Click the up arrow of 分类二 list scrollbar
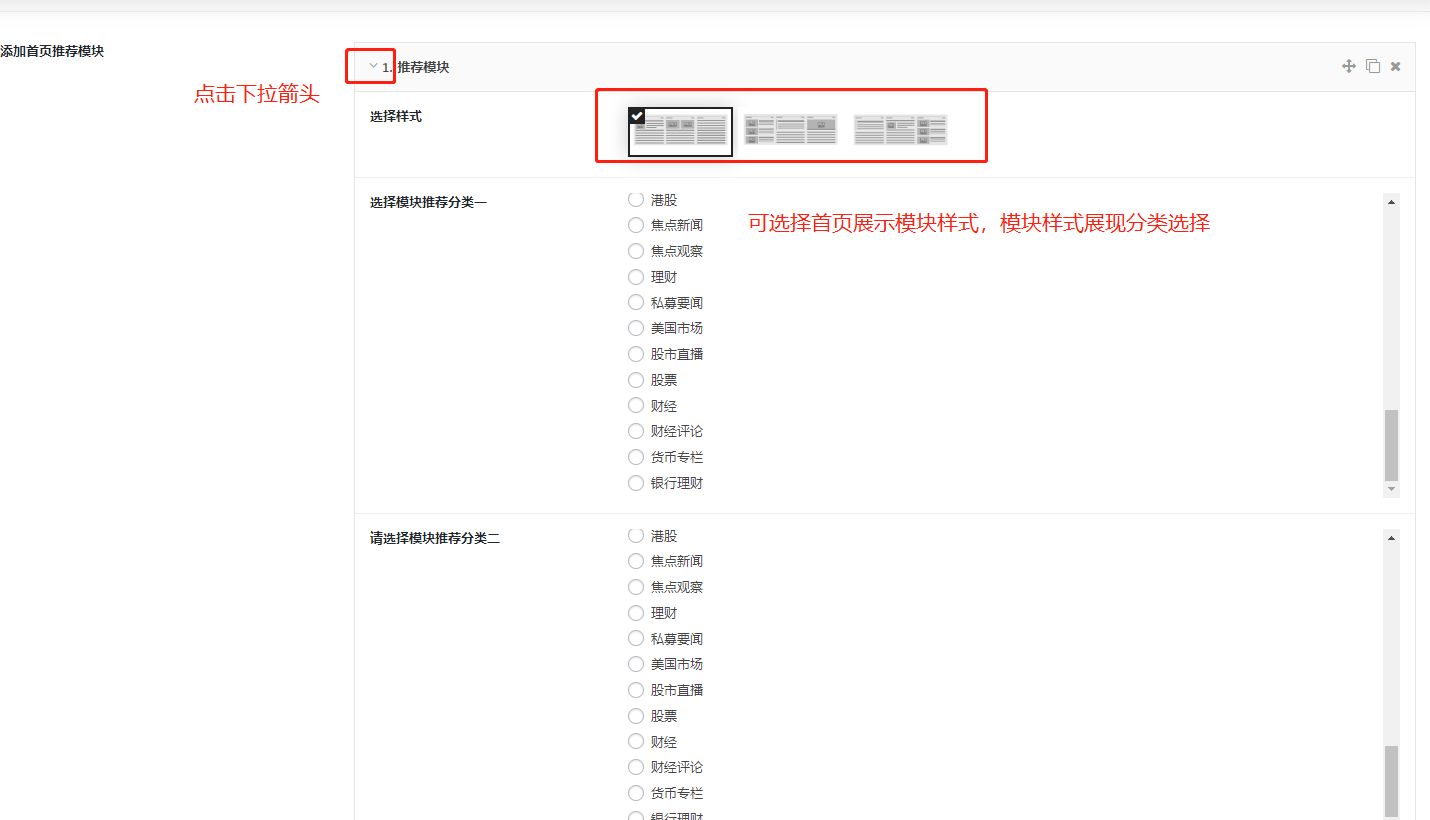This screenshot has width=1430, height=820. 1391,538
